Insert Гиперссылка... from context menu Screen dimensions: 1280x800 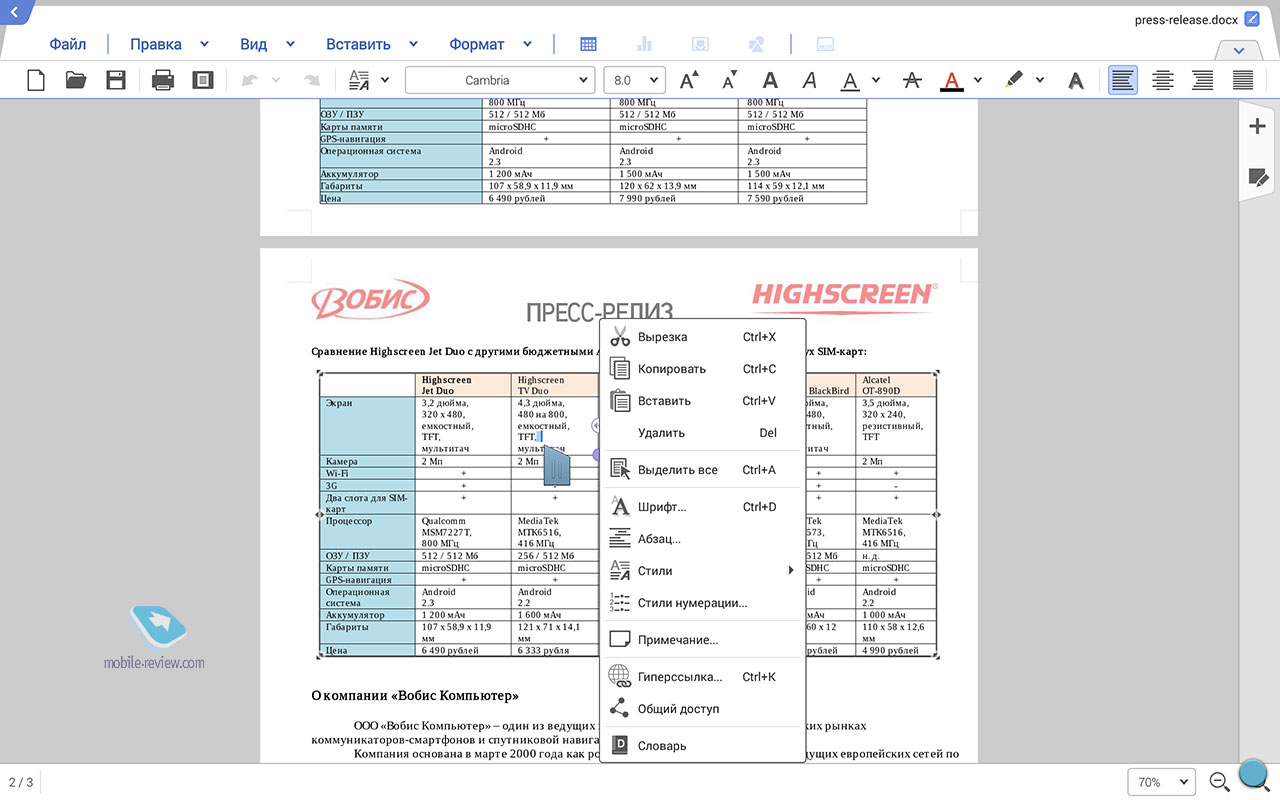coord(702,677)
